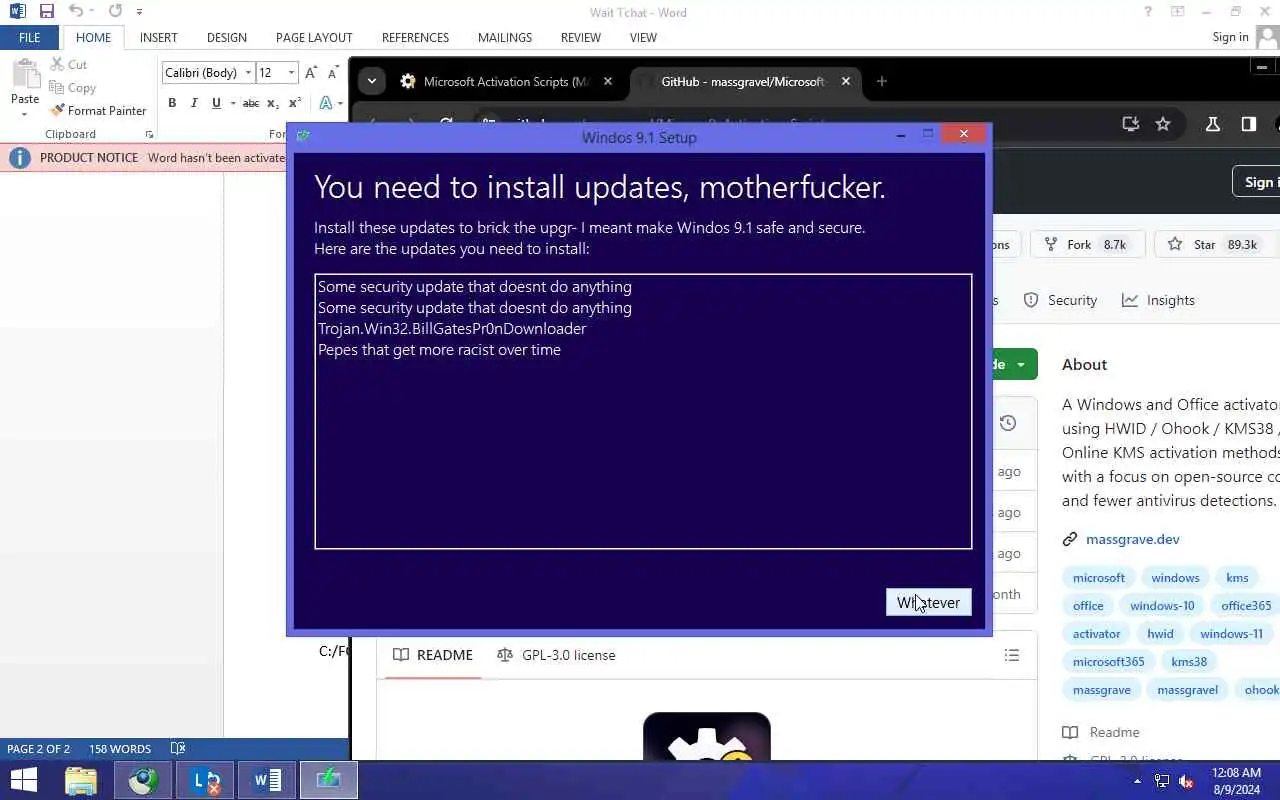Follow the massgrave.dev link
This screenshot has height=800, width=1280.
[1133, 539]
